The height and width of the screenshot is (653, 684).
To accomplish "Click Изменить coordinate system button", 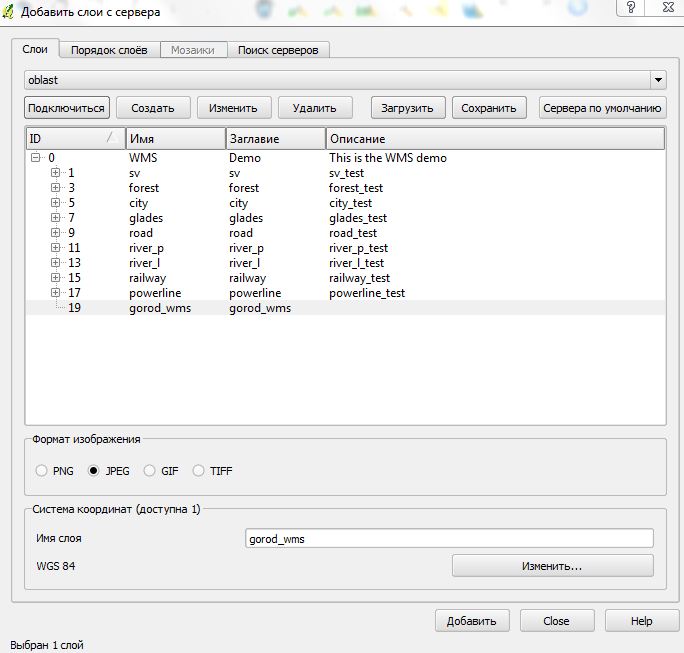I will 552,566.
